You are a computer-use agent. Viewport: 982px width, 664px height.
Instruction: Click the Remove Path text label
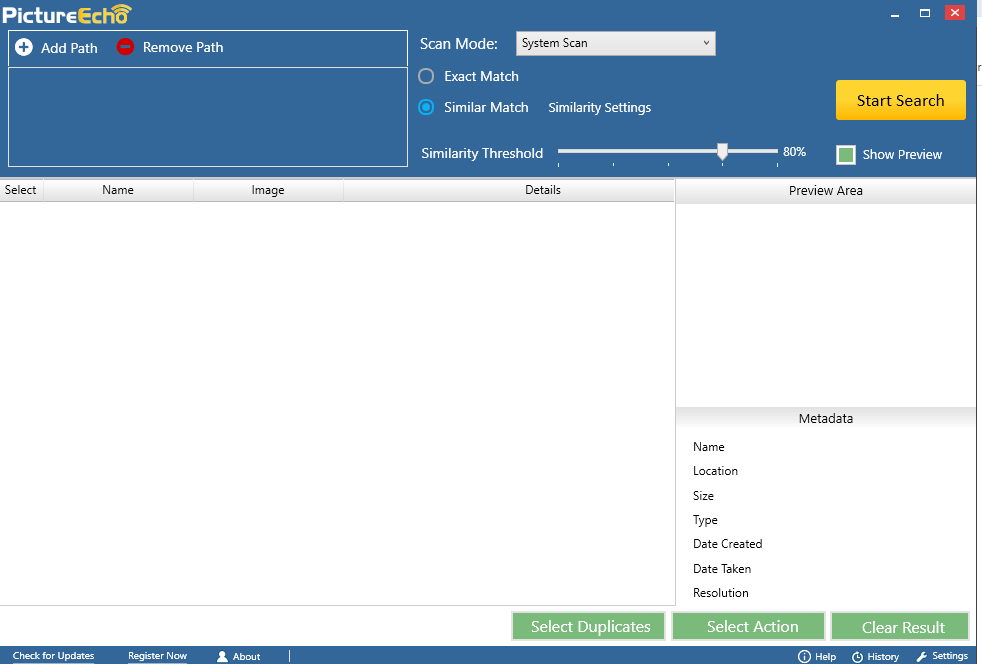pyautogui.click(x=183, y=47)
